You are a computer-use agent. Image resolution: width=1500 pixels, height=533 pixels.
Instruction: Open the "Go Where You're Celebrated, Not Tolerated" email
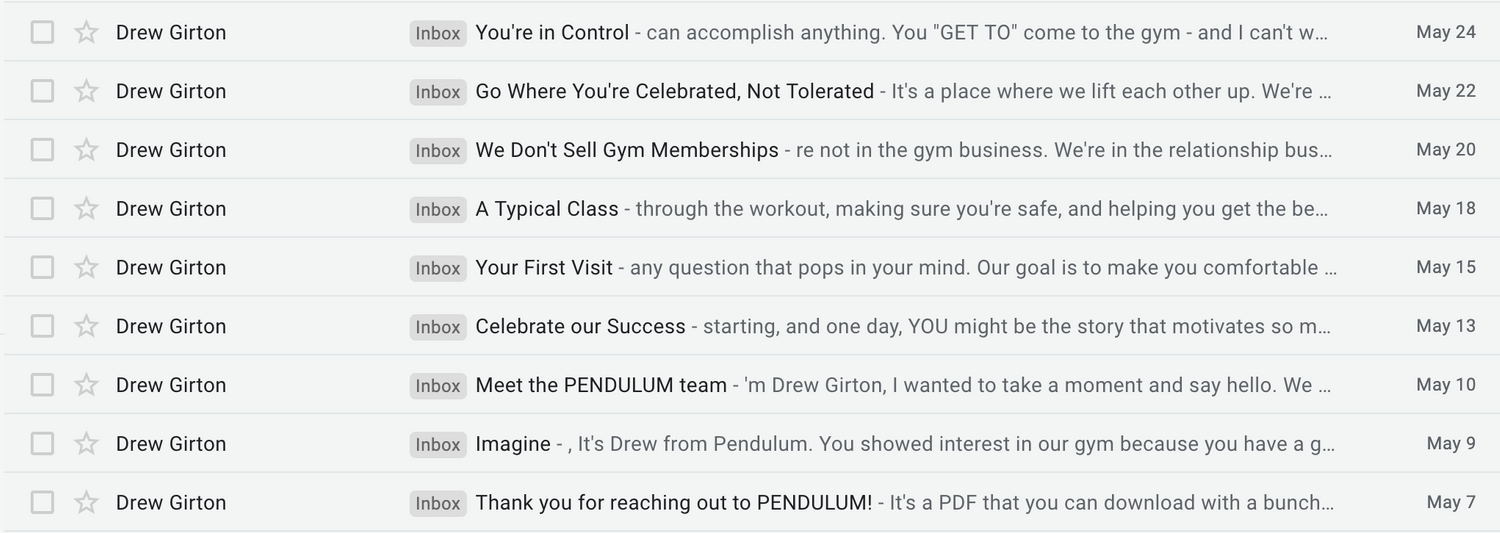(x=674, y=91)
